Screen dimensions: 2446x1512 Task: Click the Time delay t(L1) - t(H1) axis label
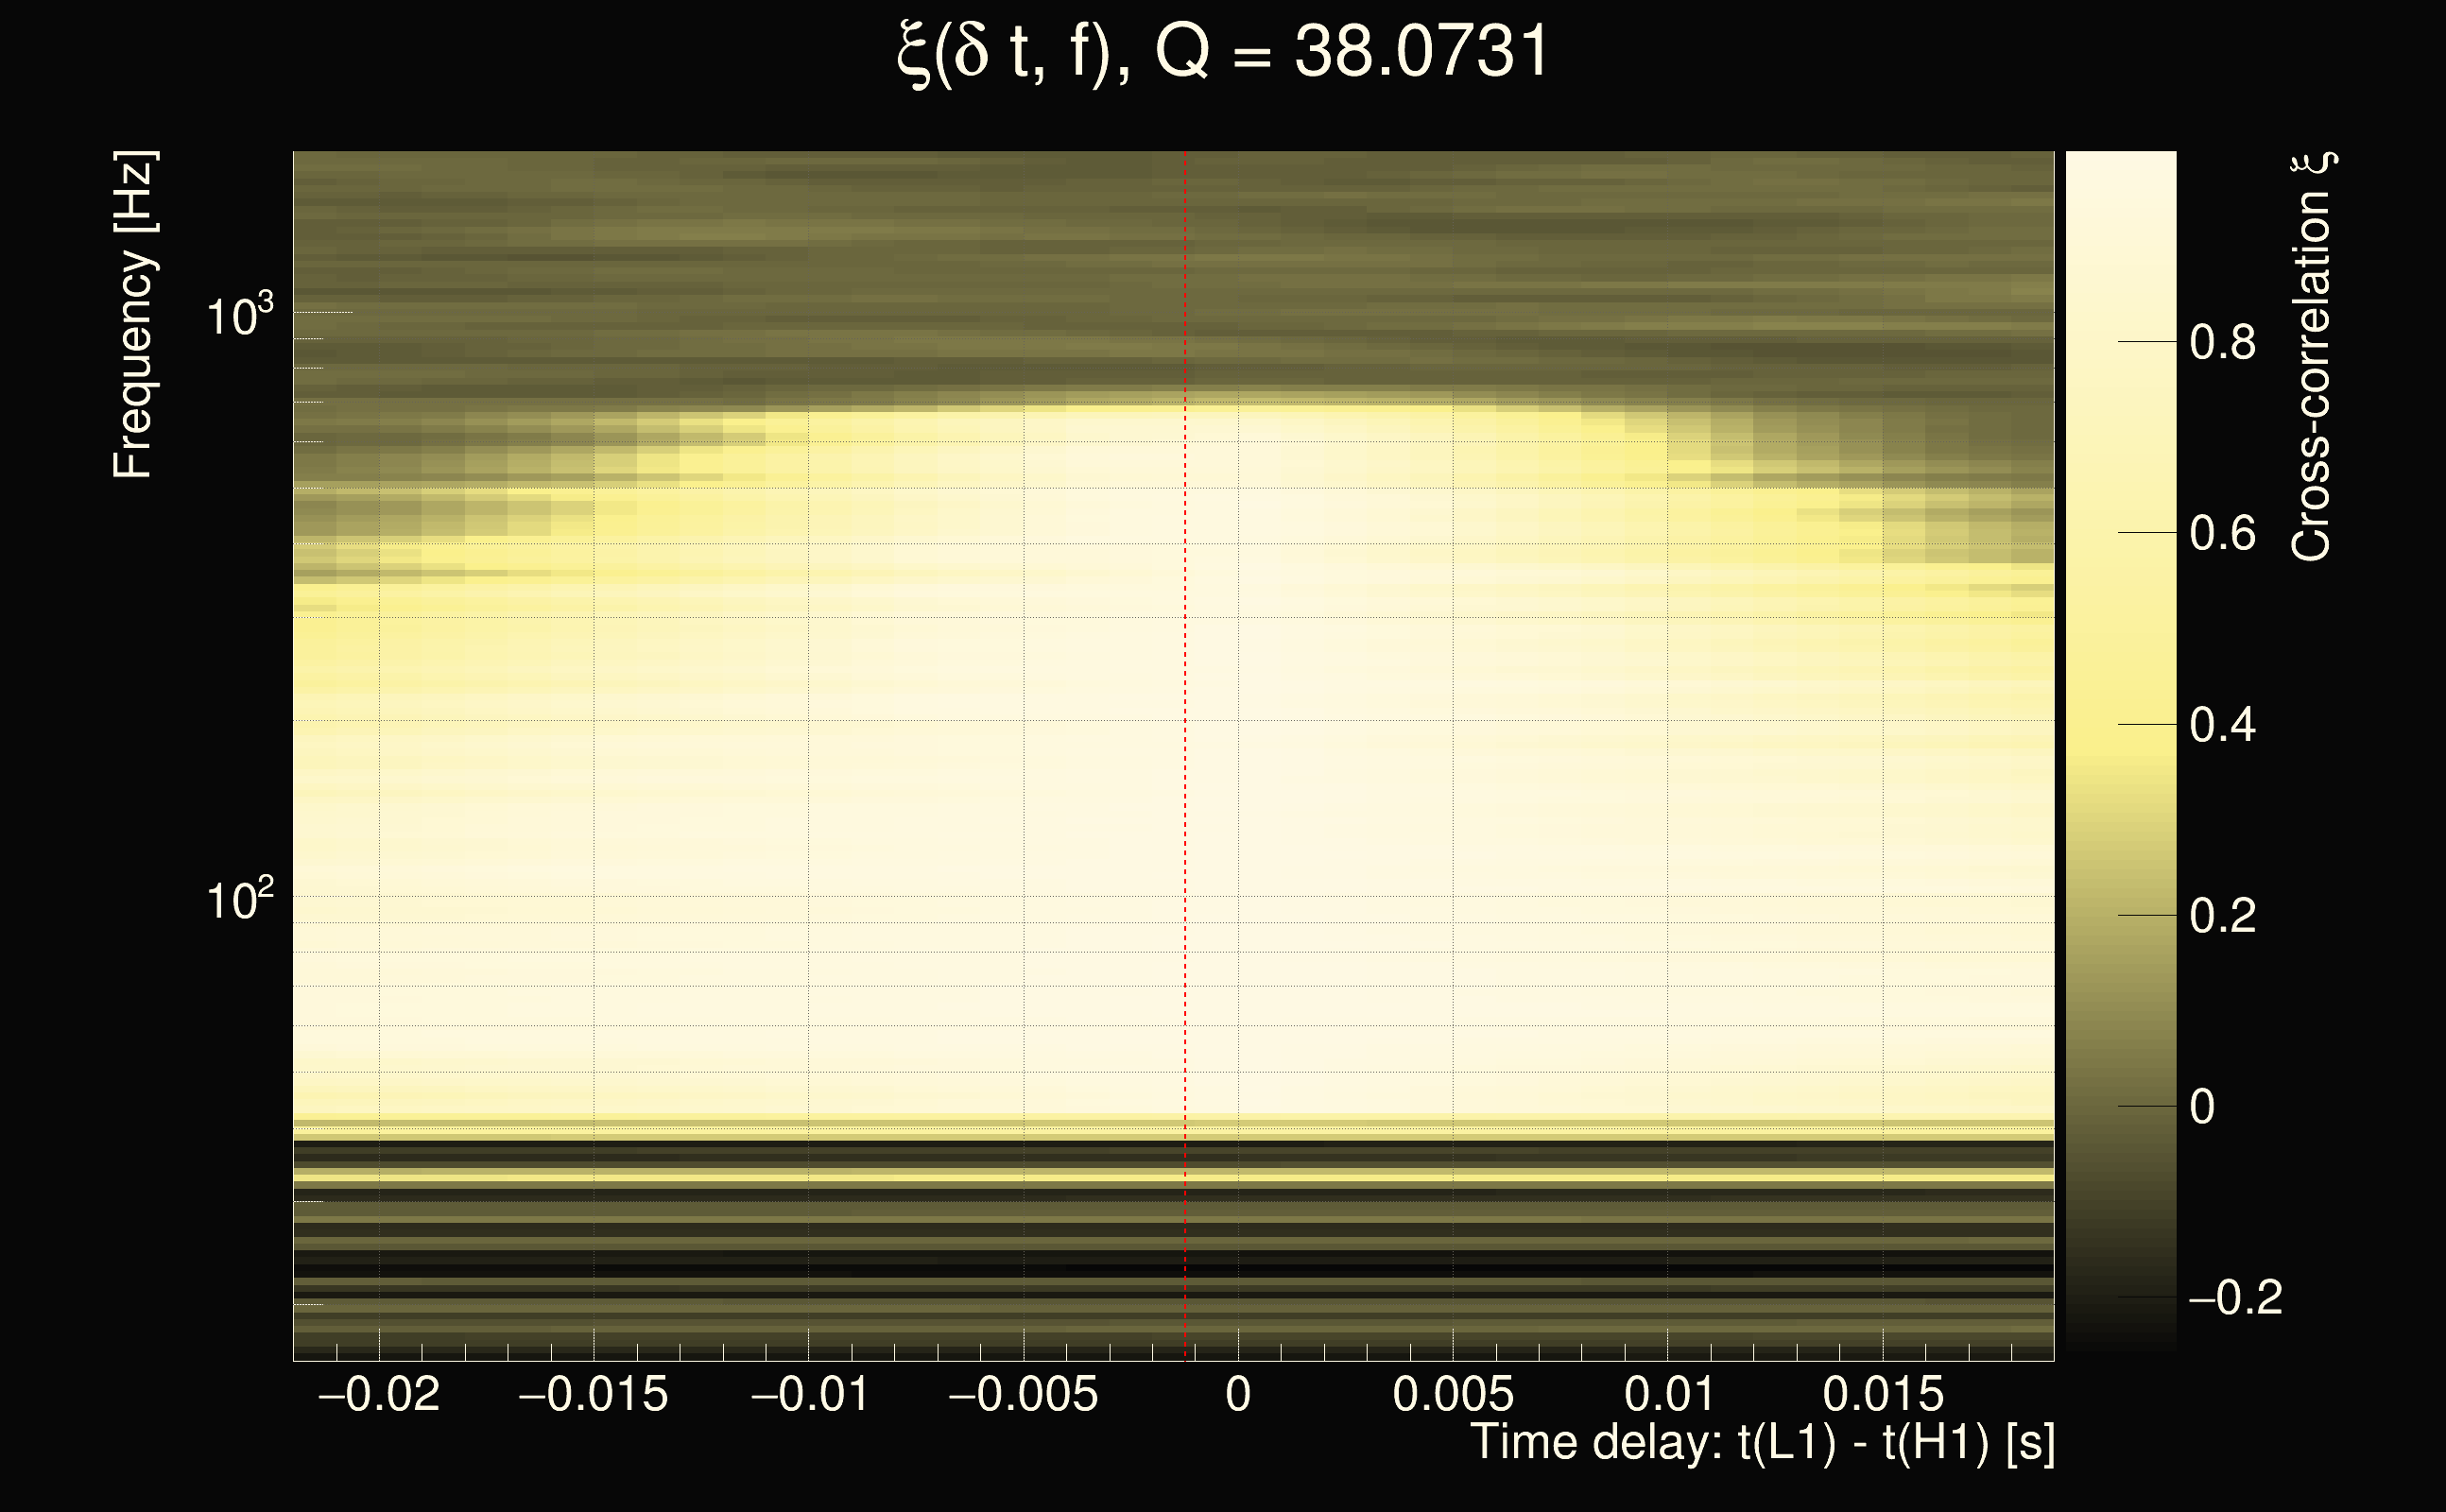pos(1762,1442)
